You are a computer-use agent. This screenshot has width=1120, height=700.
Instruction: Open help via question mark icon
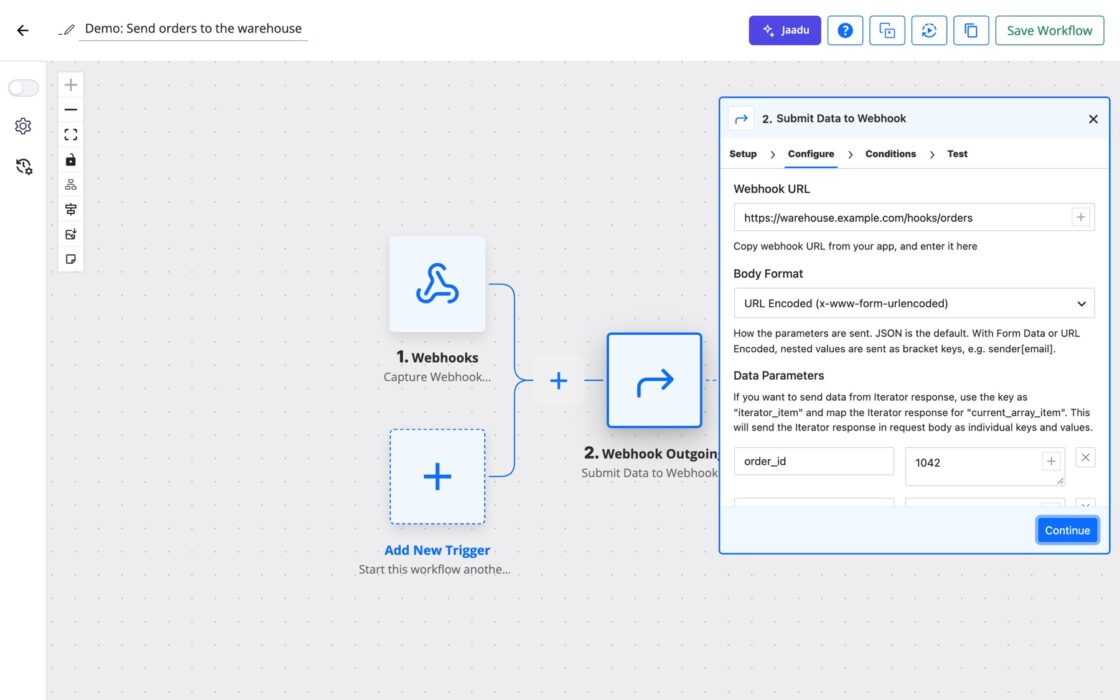coord(845,30)
